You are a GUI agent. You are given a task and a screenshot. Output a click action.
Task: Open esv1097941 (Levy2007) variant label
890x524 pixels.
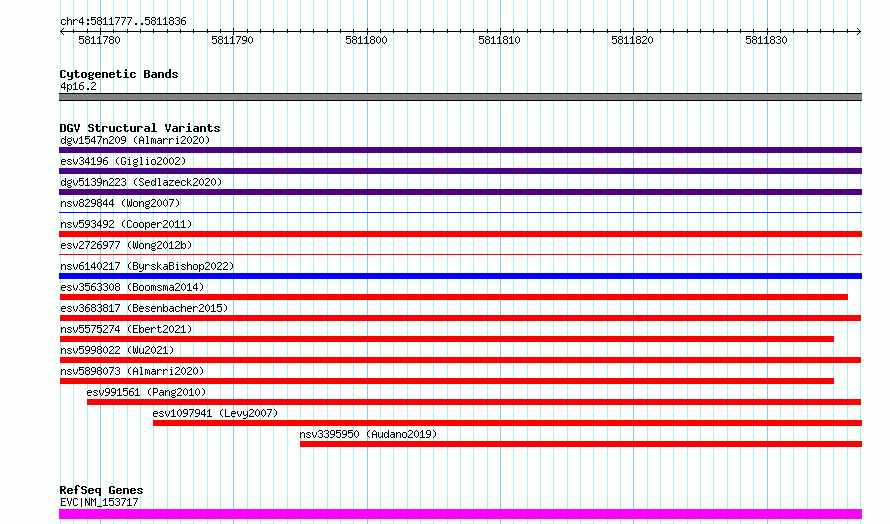(x=215, y=413)
